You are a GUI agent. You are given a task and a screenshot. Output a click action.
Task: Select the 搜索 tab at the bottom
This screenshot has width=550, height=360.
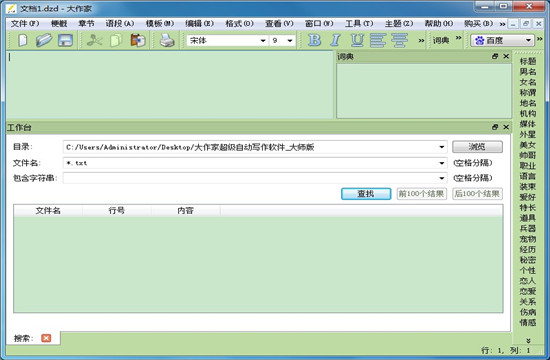pos(24,338)
